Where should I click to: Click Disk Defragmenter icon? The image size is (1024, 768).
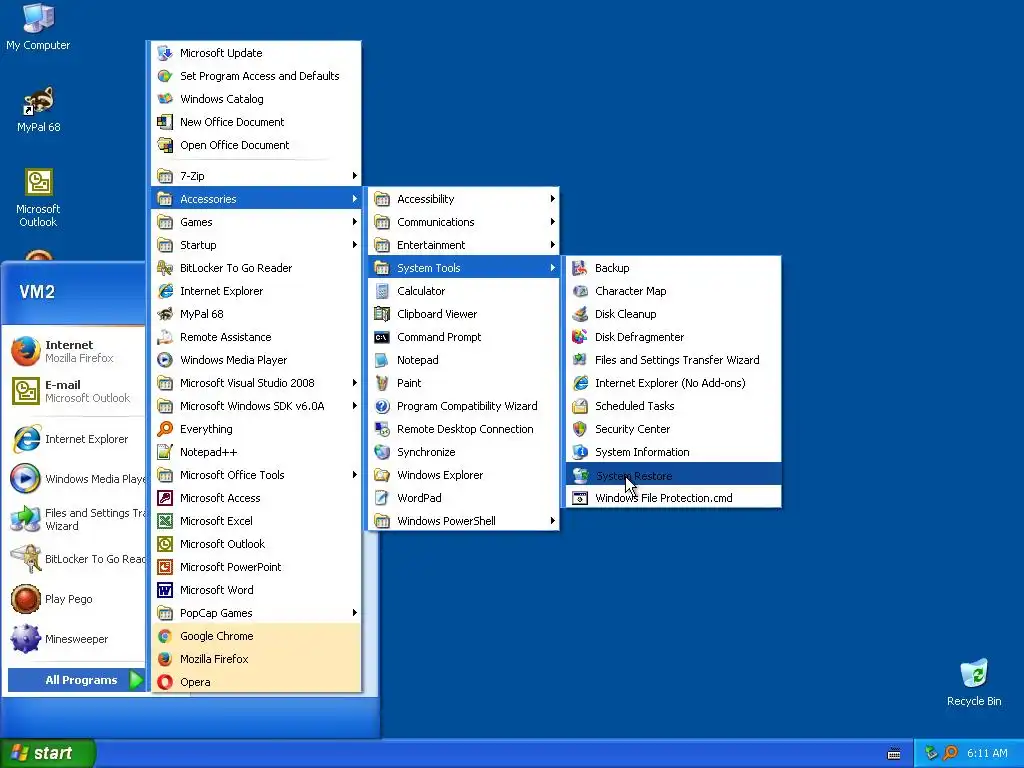(580, 337)
